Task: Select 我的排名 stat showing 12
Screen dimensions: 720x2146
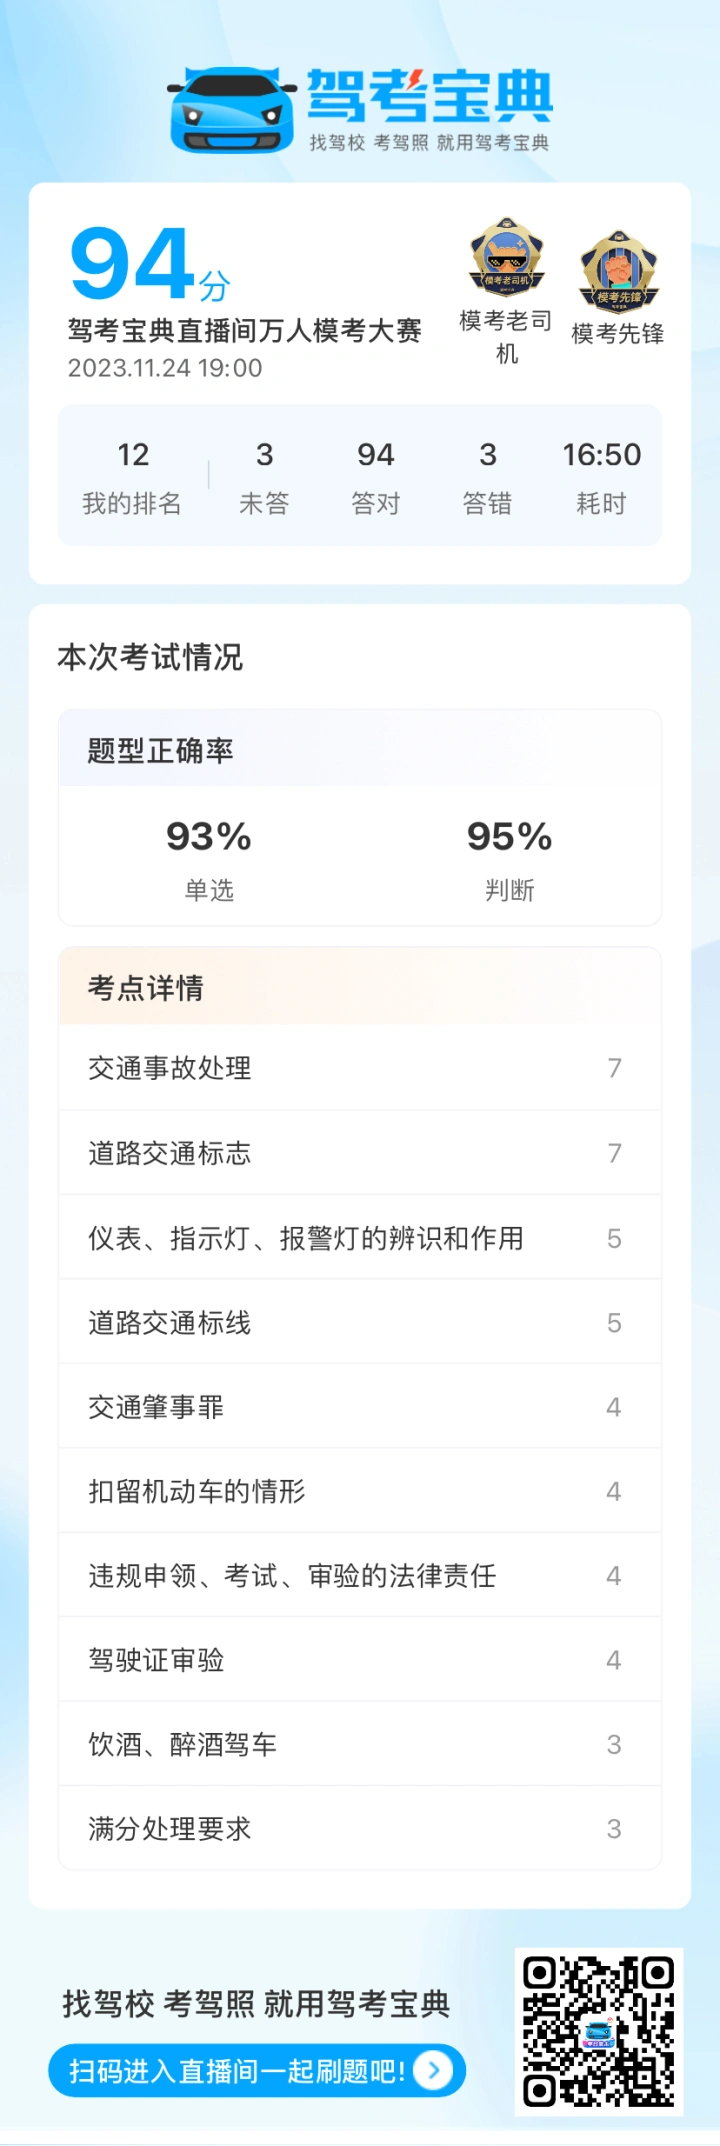Action: tap(132, 477)
